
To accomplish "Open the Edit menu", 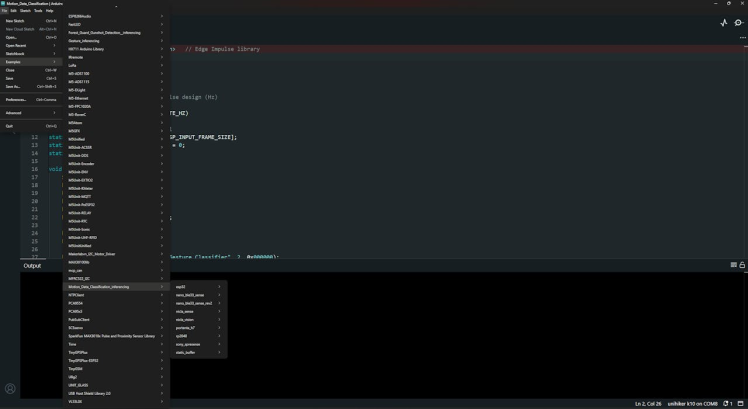I will (x=13, y=10).
